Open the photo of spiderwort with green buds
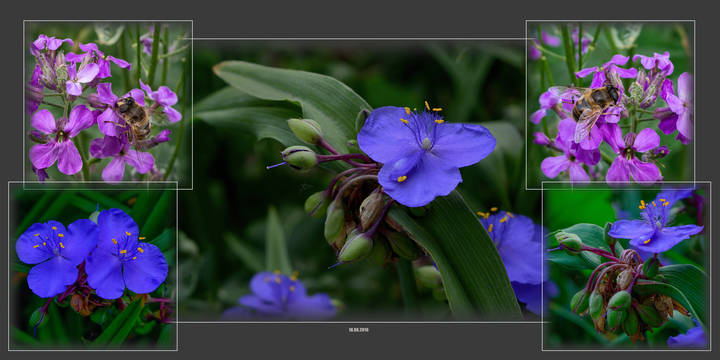The width and height of the screenshot is (720, 360). (626, 266)
